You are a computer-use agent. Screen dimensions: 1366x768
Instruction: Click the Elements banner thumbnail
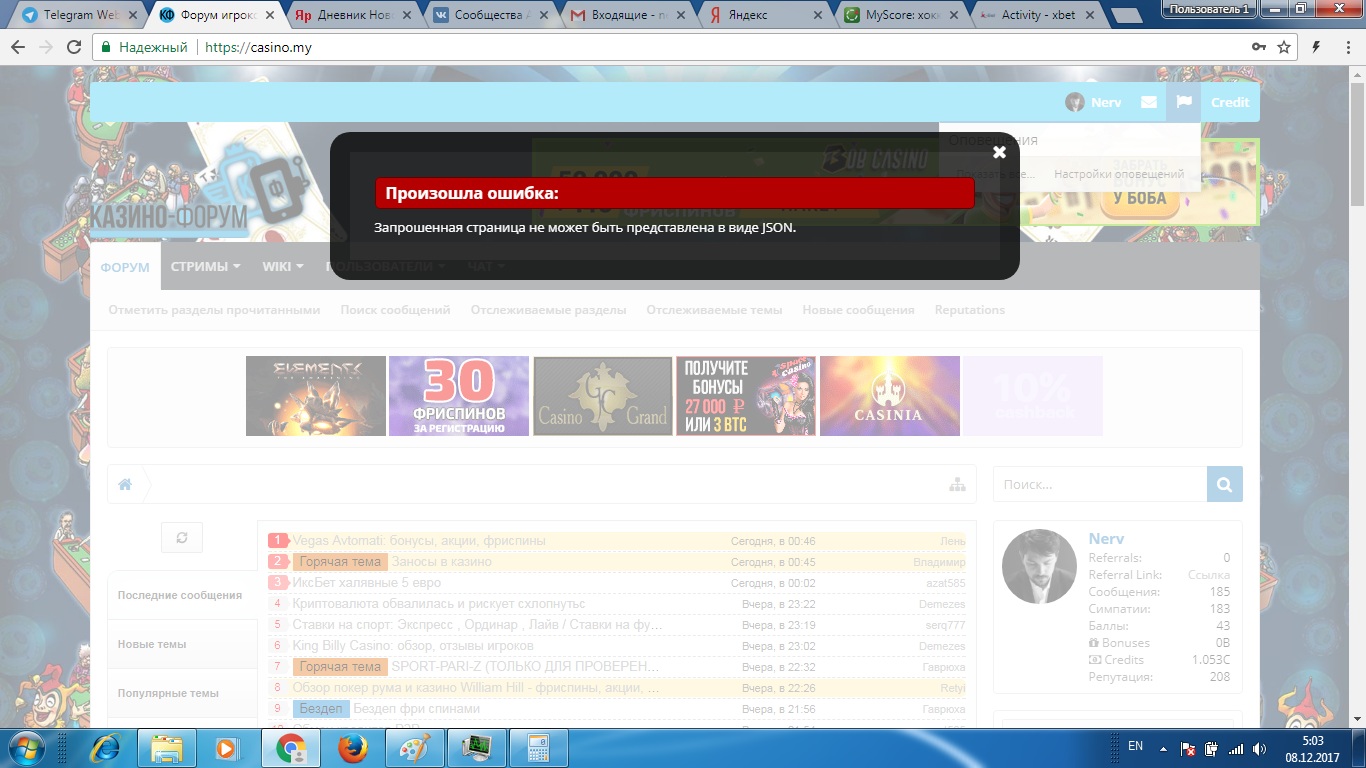click(316, 396)
